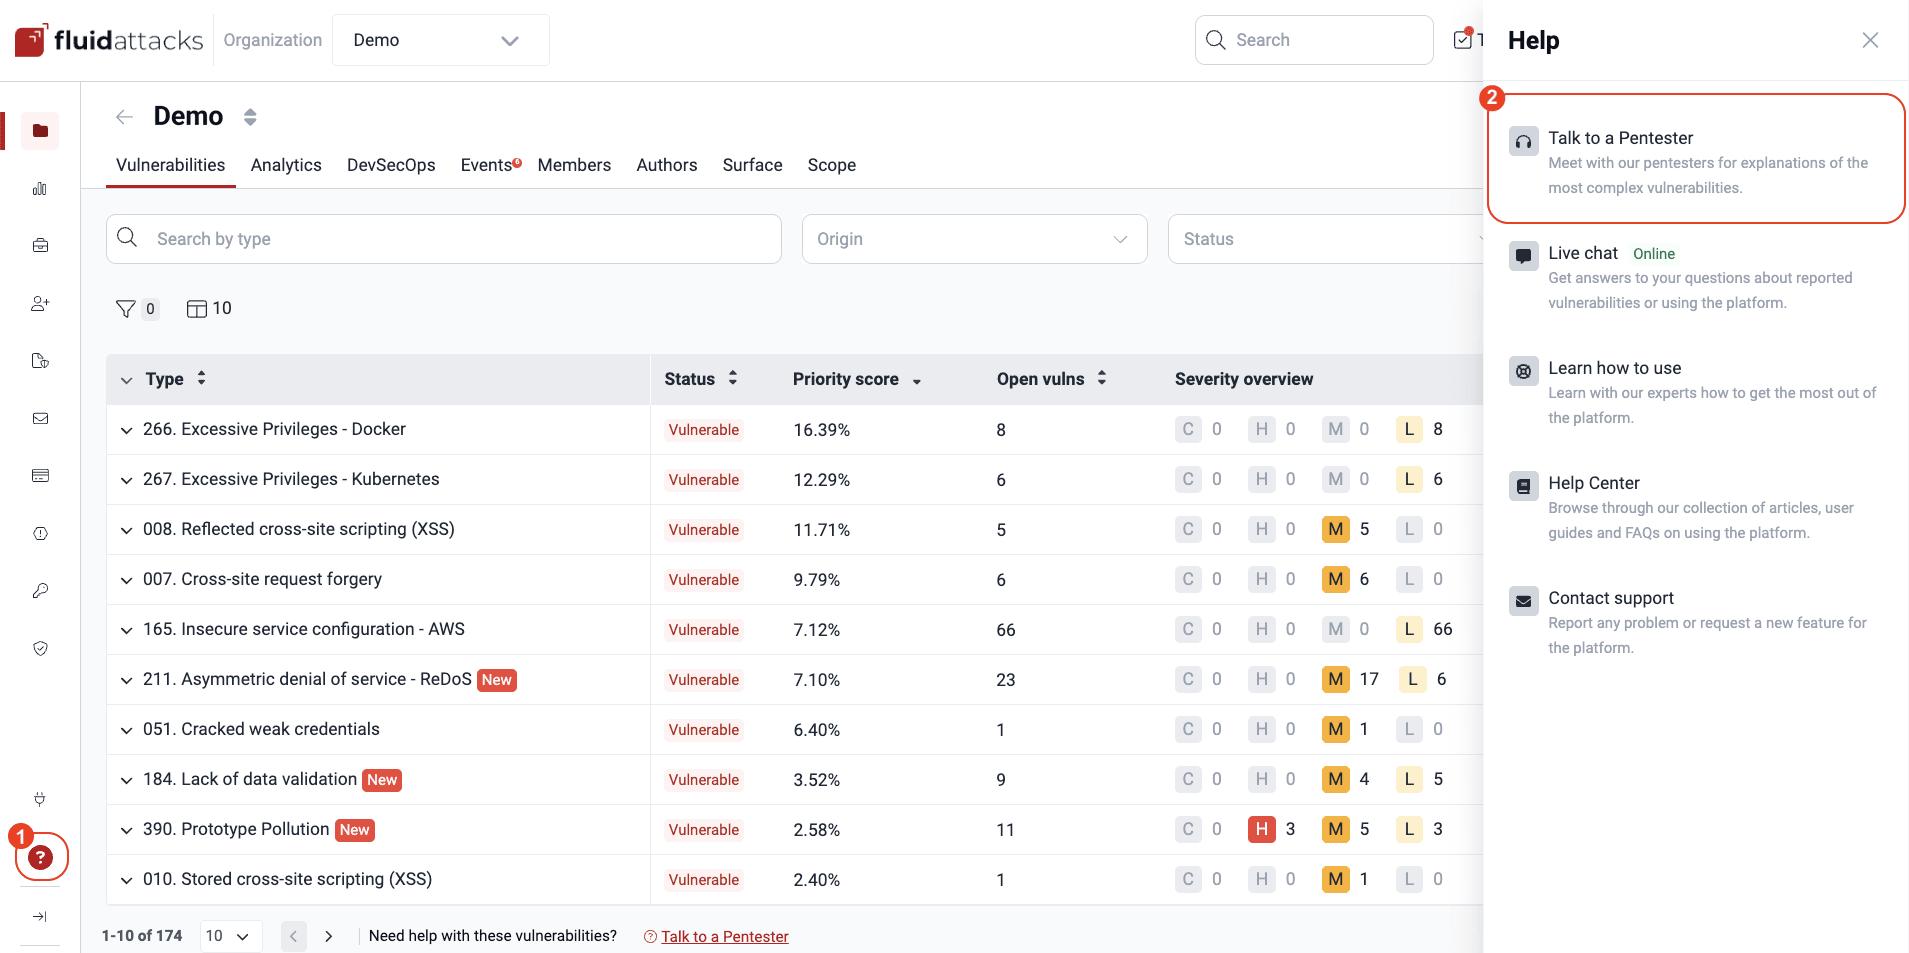Open the Organization Demo dropdown
The width and height of the screenshot is (1909, 953).
pos(440,40)
